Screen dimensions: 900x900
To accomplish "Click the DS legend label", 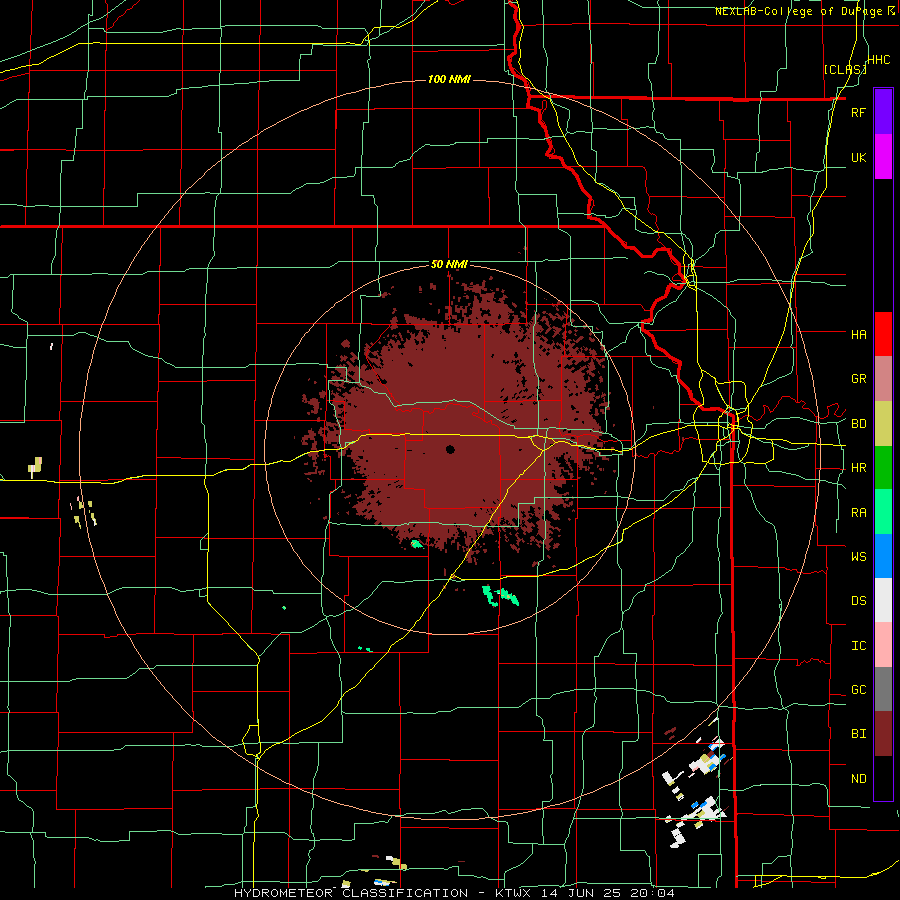I will 859,601.
